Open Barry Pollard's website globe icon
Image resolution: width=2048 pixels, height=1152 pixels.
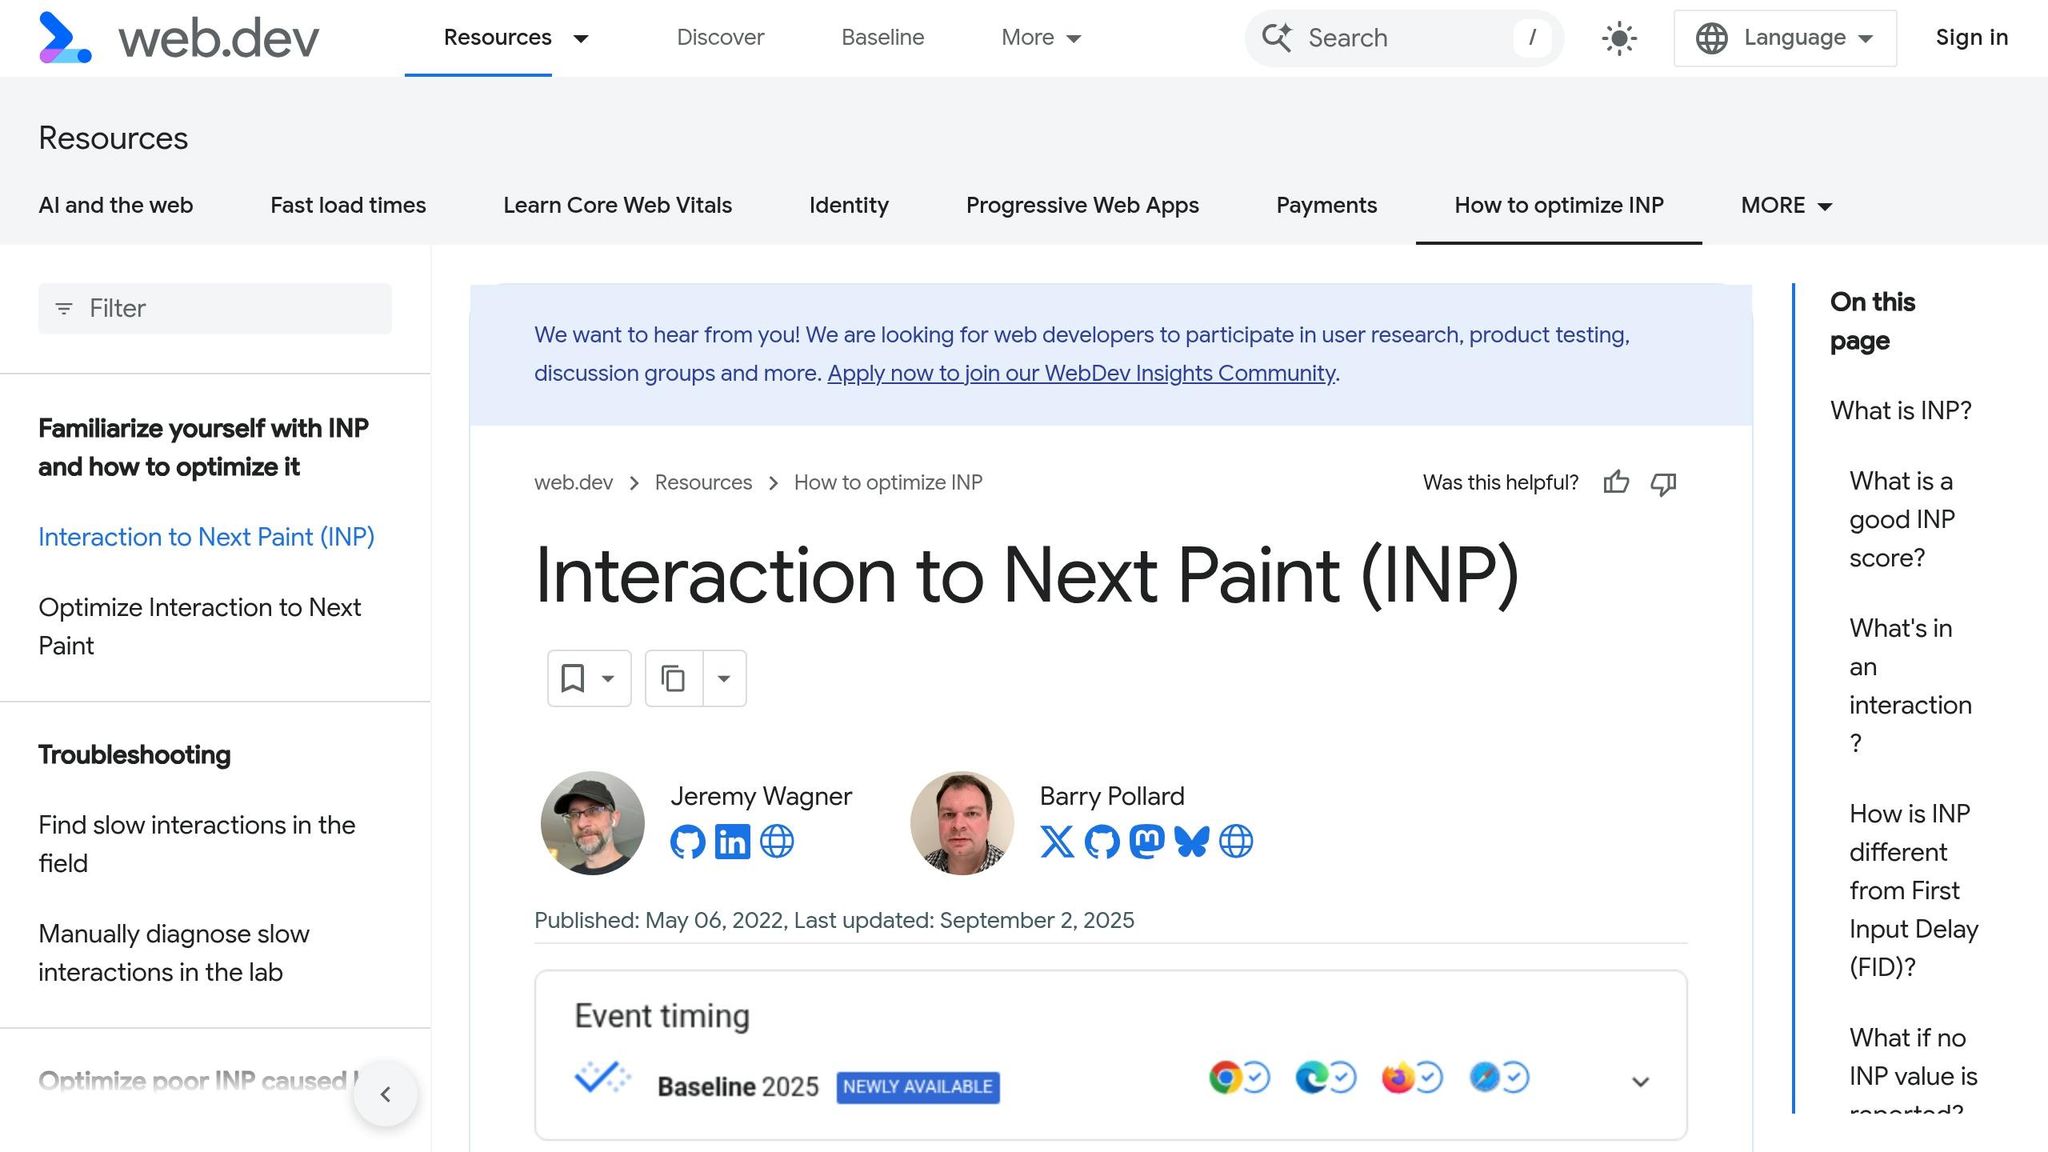click(x=1236, y=842)
